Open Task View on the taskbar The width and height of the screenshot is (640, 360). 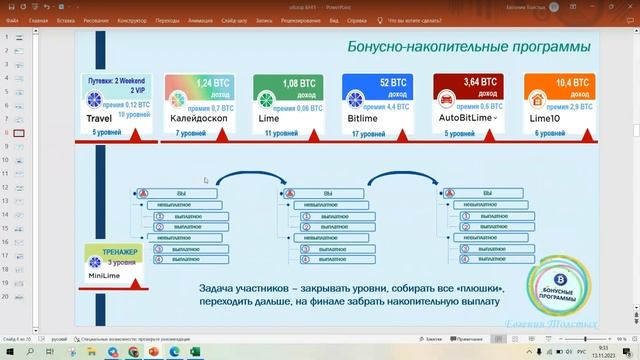[x=50, y=352]
